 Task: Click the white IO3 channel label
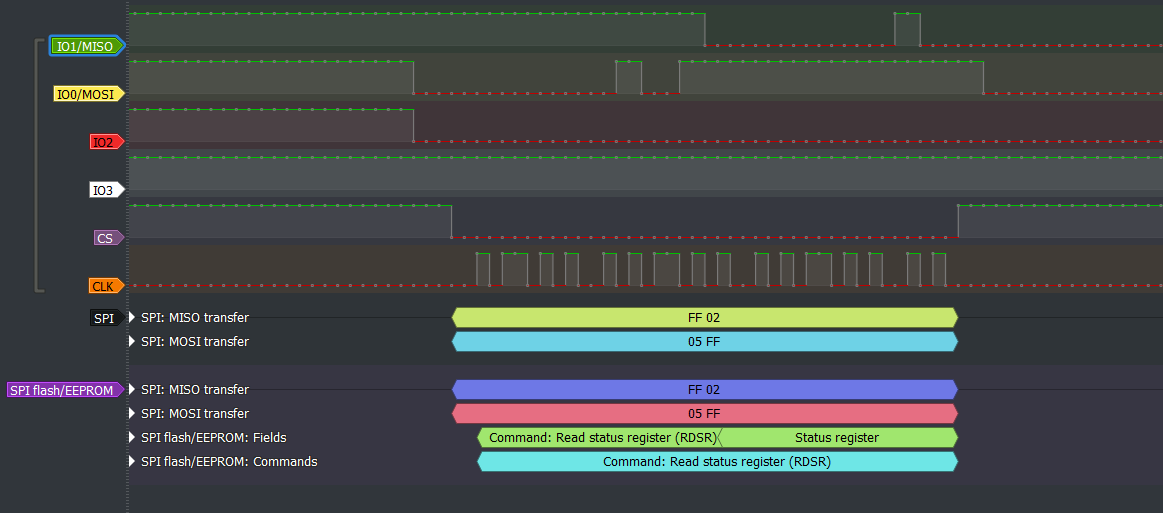click(x=107, y=190)
